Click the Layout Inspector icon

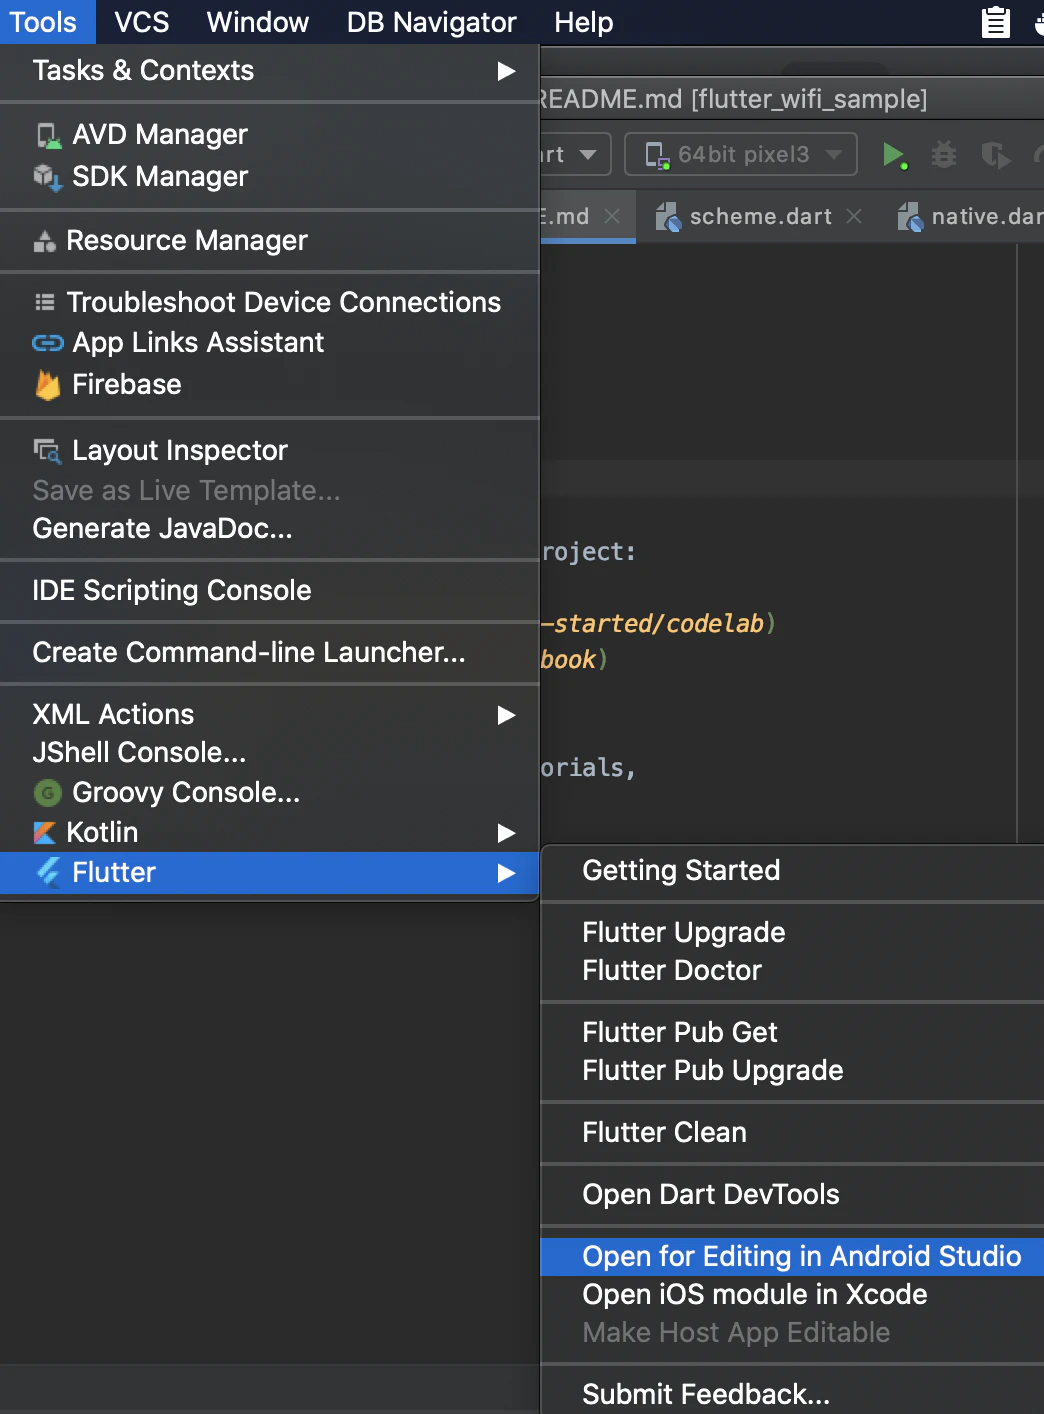point(47,451)
